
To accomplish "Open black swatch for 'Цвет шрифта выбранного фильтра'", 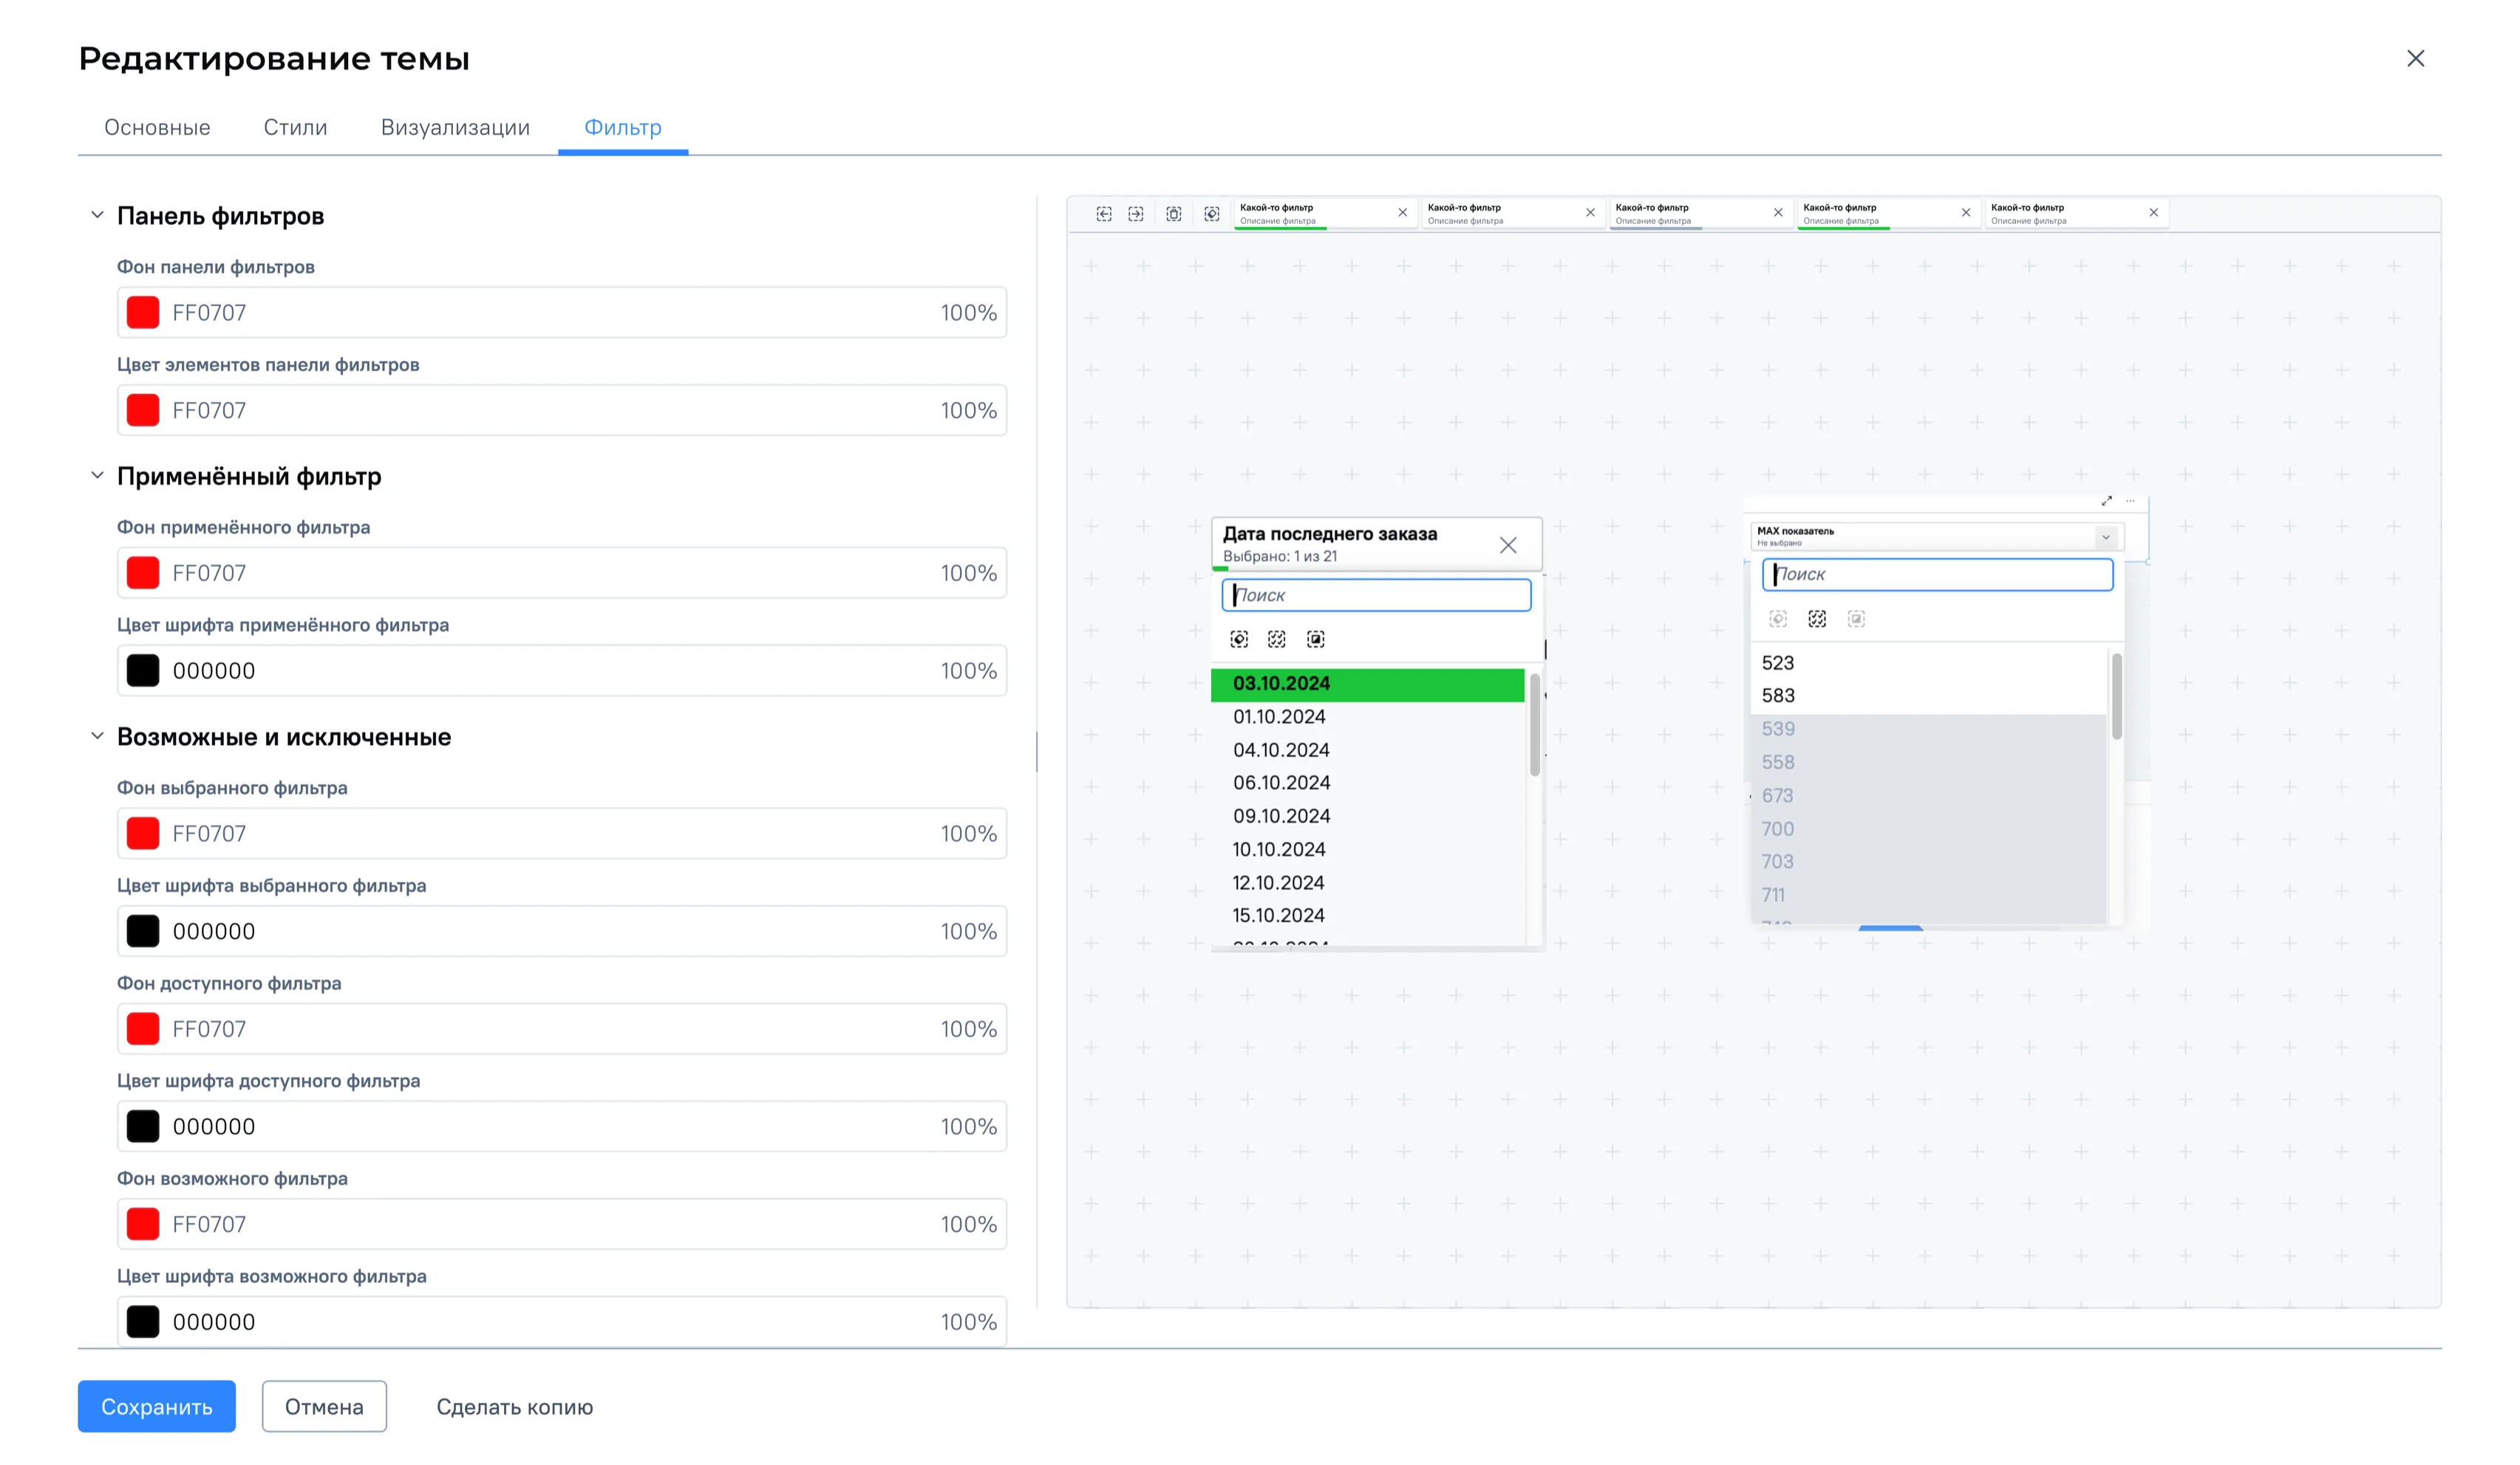I will click(x=143, y=931).
